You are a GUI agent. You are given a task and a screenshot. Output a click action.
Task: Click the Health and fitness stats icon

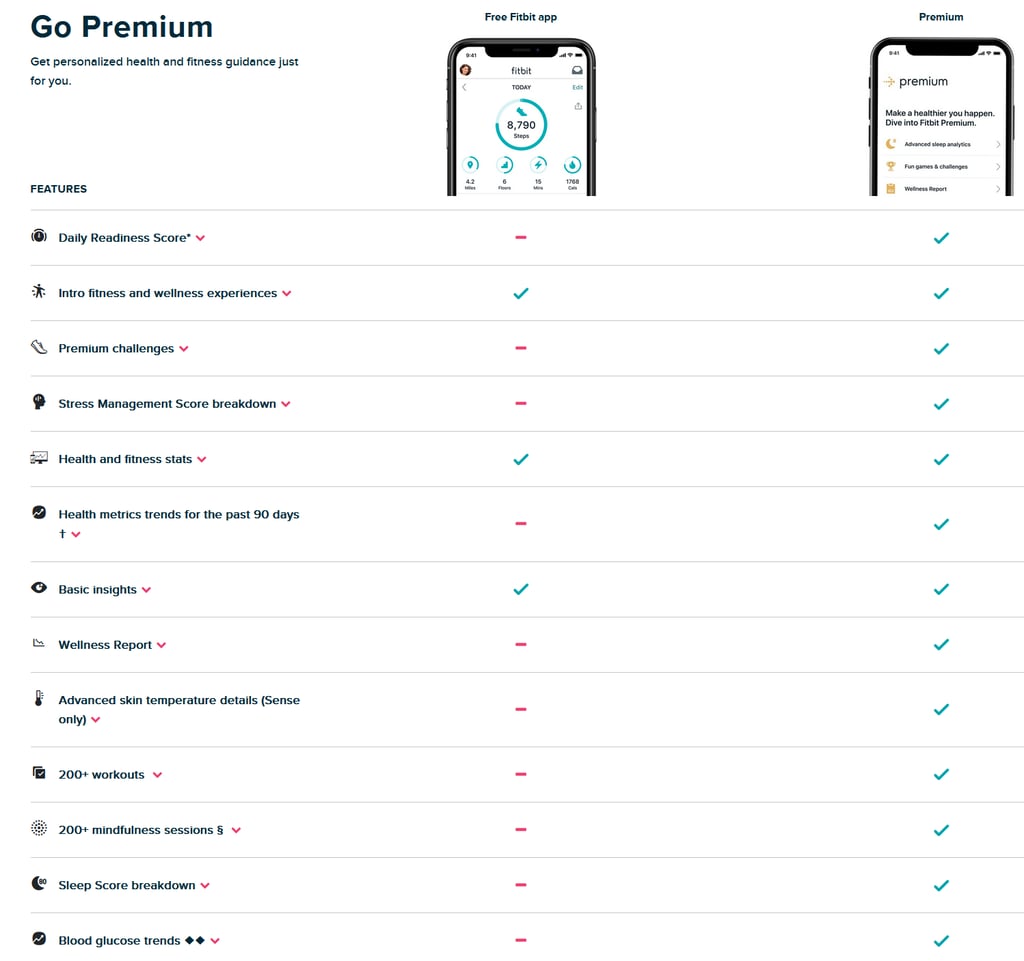click(39, 458)
